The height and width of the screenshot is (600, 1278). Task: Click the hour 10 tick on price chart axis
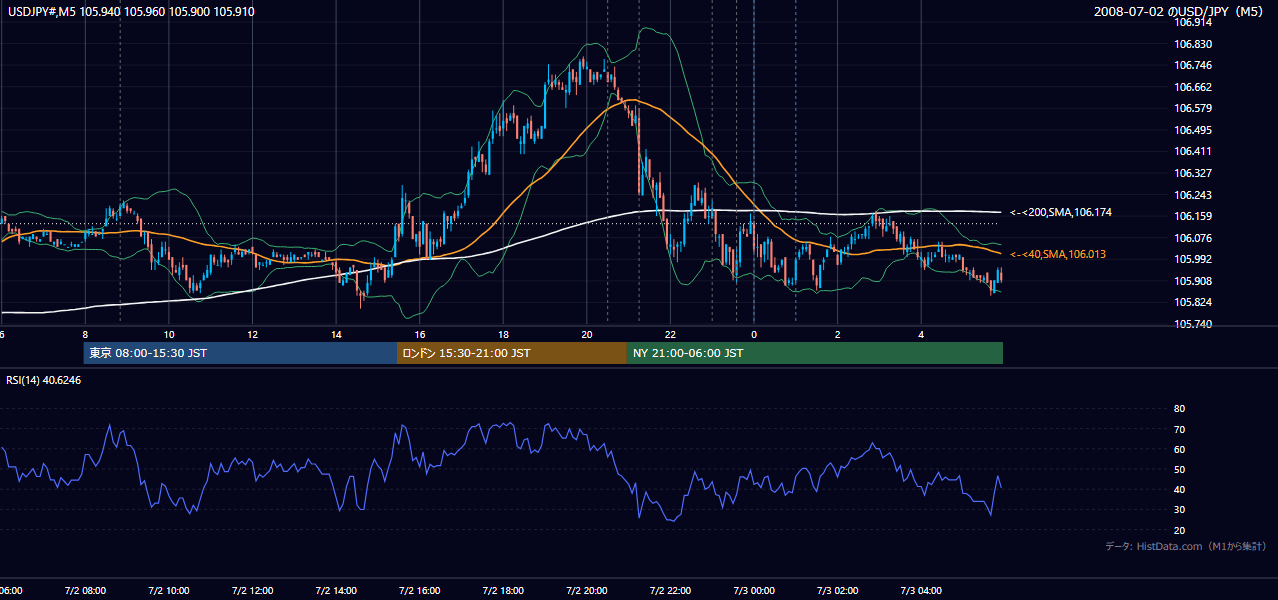coord(169,335)
